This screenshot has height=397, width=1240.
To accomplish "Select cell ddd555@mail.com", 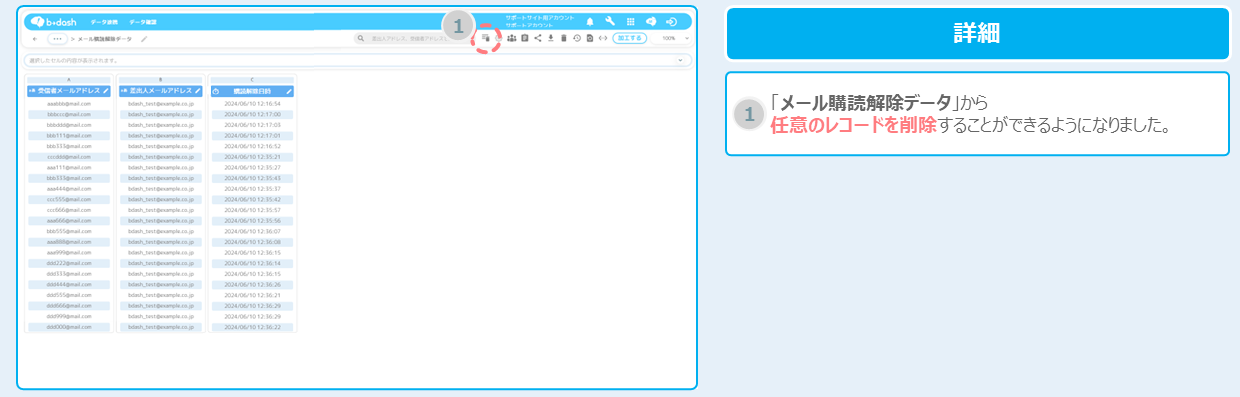I will coord(69,295).
